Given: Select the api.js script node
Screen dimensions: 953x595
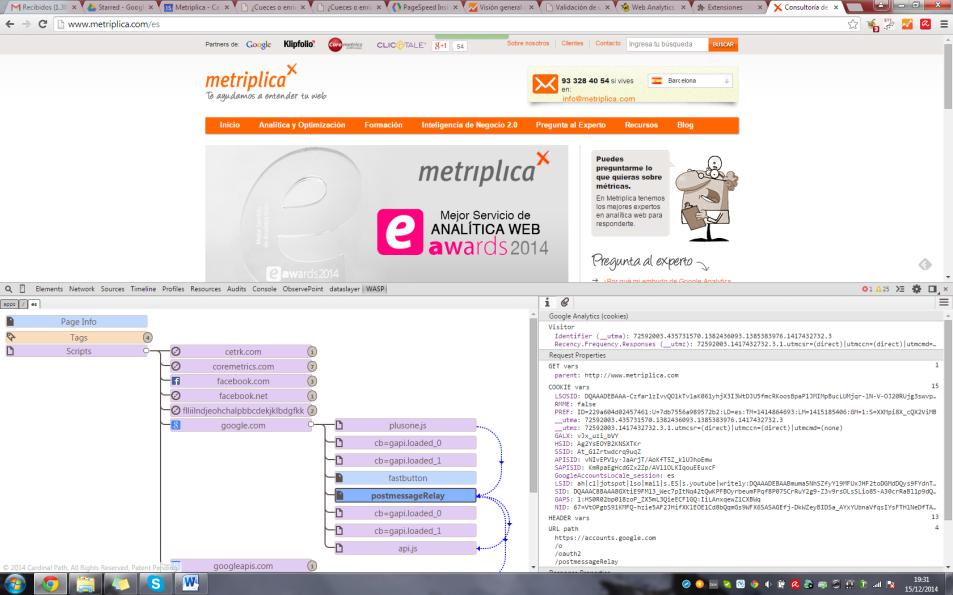Looking at the screenshot, I should 407,548.
